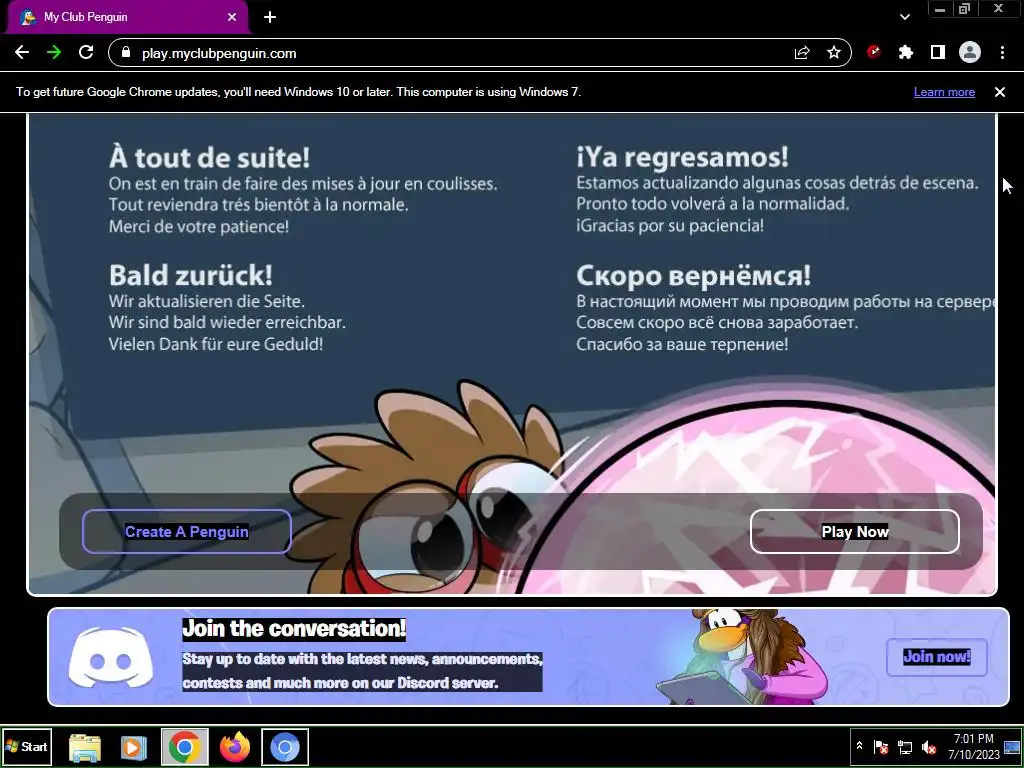Launch the media player taskbar icon
The image size is (1024, 768).
[x=133, y=747]
